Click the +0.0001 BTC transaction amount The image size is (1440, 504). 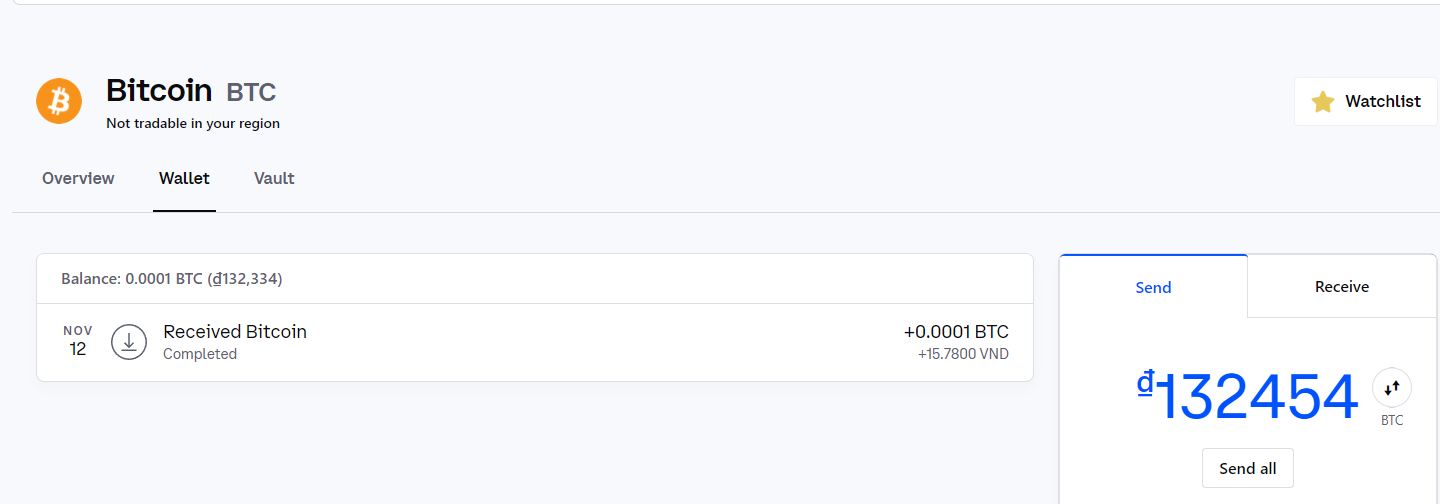(956, 332)
